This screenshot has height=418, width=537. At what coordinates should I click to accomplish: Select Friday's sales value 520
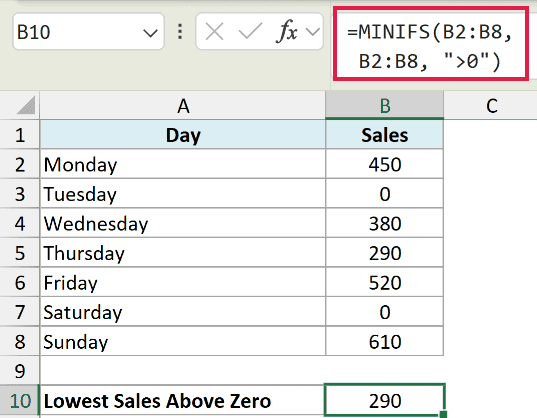384,282
